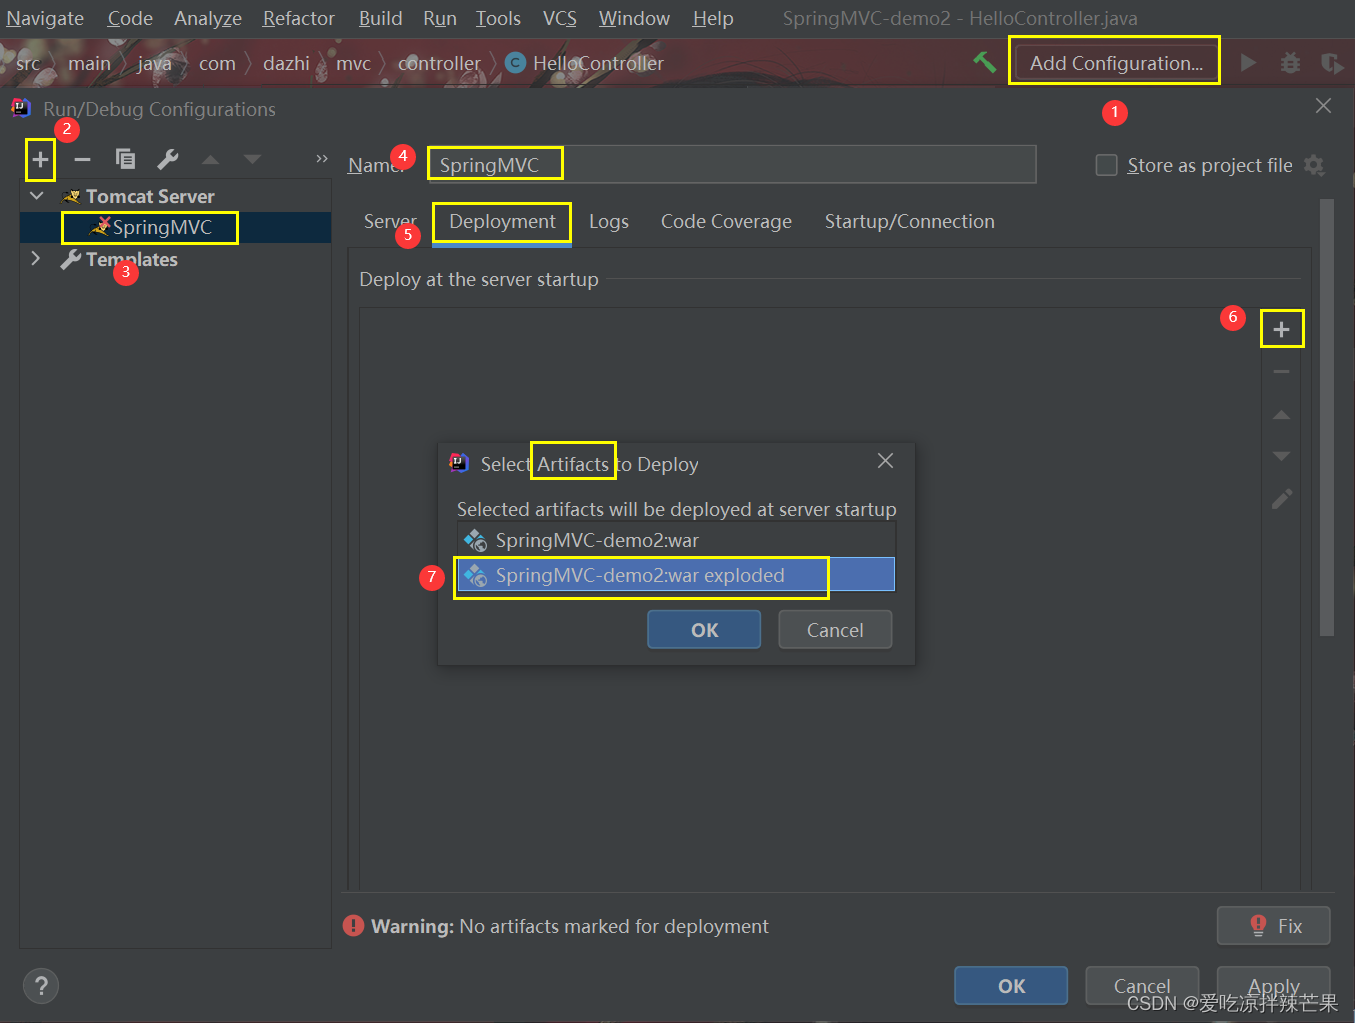Click the Run play icon in toolbar
The width and height of the screenshot is (1355, 1023).
(1248, 63)
